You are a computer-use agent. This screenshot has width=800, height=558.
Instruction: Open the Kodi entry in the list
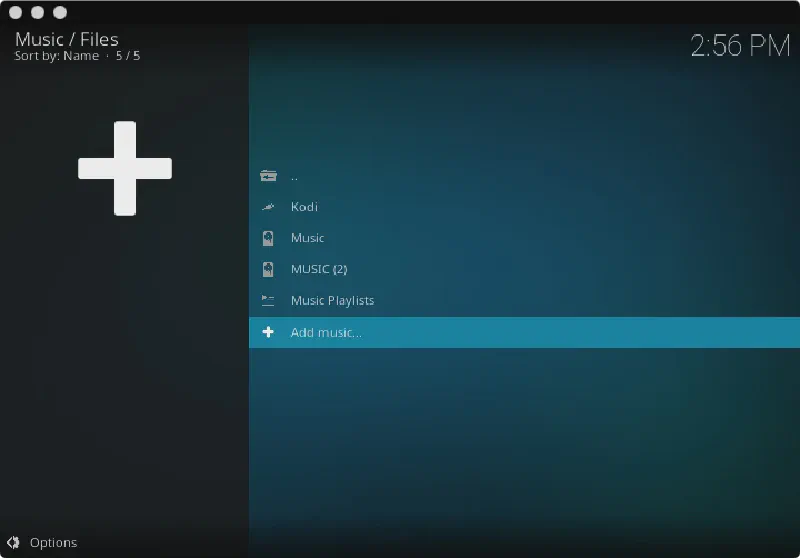304,207
